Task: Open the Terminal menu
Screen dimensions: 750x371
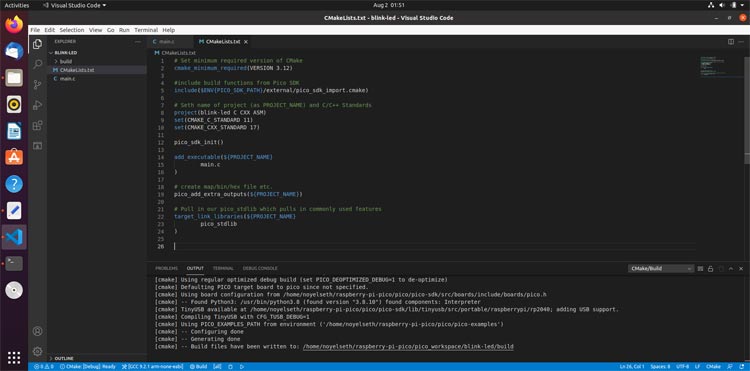Action: click(146, 30)
